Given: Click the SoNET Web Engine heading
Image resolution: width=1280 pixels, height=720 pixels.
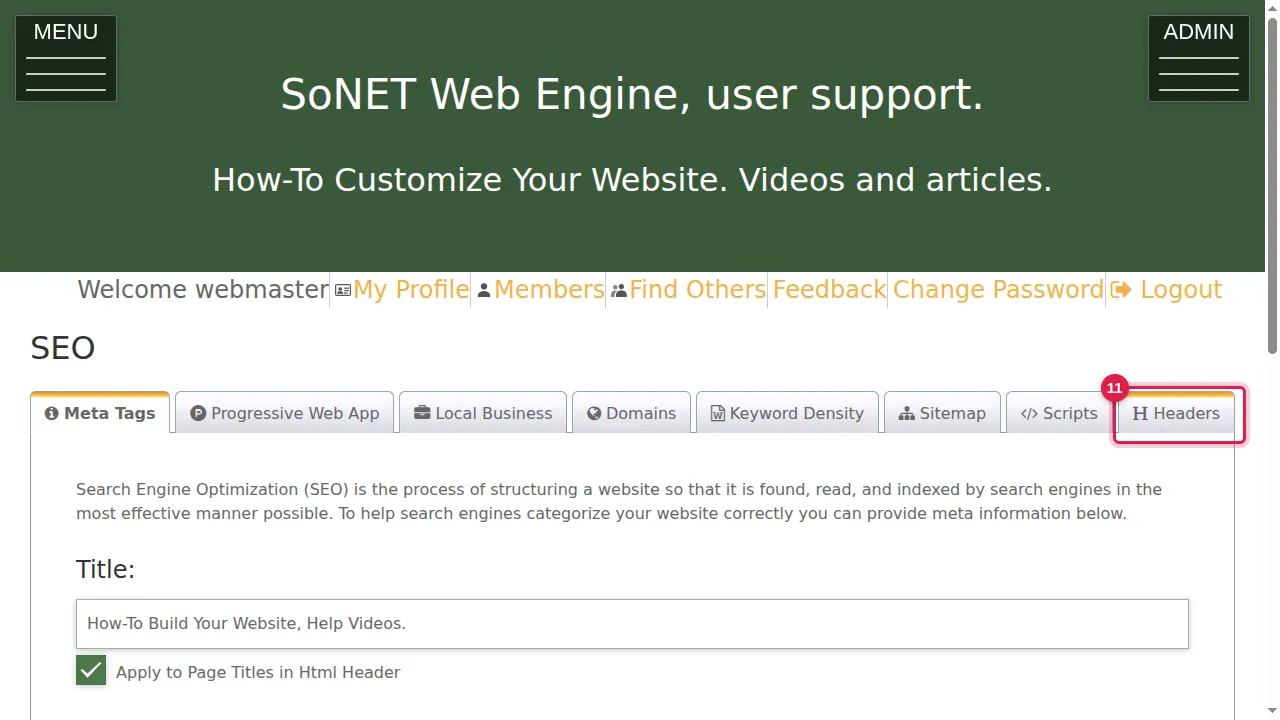Looking at the screenshot, I should [632, 94].
